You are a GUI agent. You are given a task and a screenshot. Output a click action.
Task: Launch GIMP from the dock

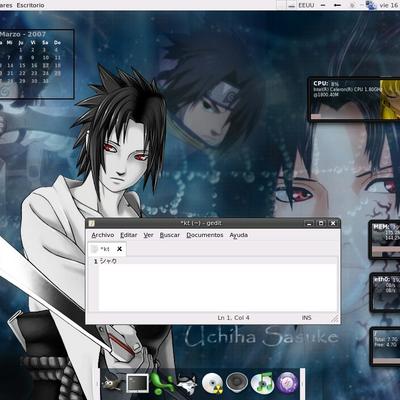coord(111,383)
